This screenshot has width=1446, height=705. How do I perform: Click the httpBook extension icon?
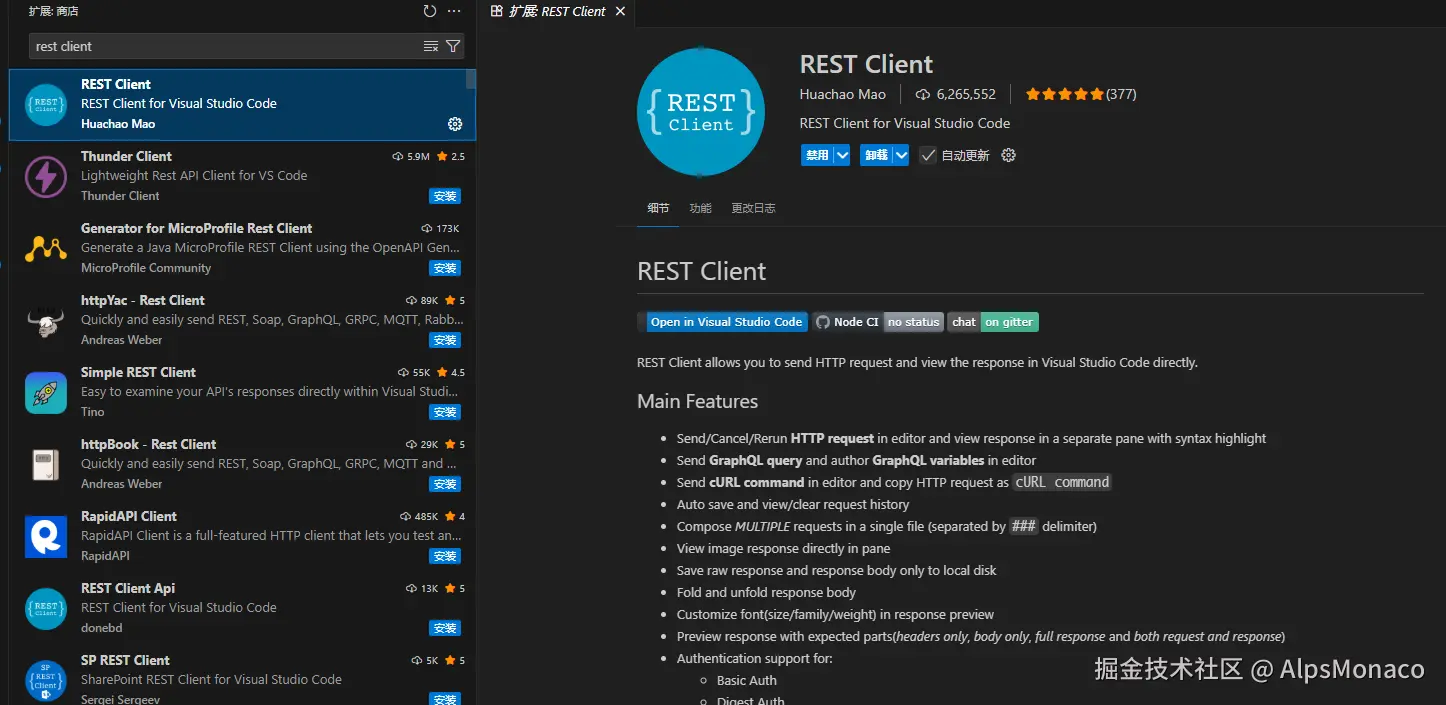click(x=45, y=464)
